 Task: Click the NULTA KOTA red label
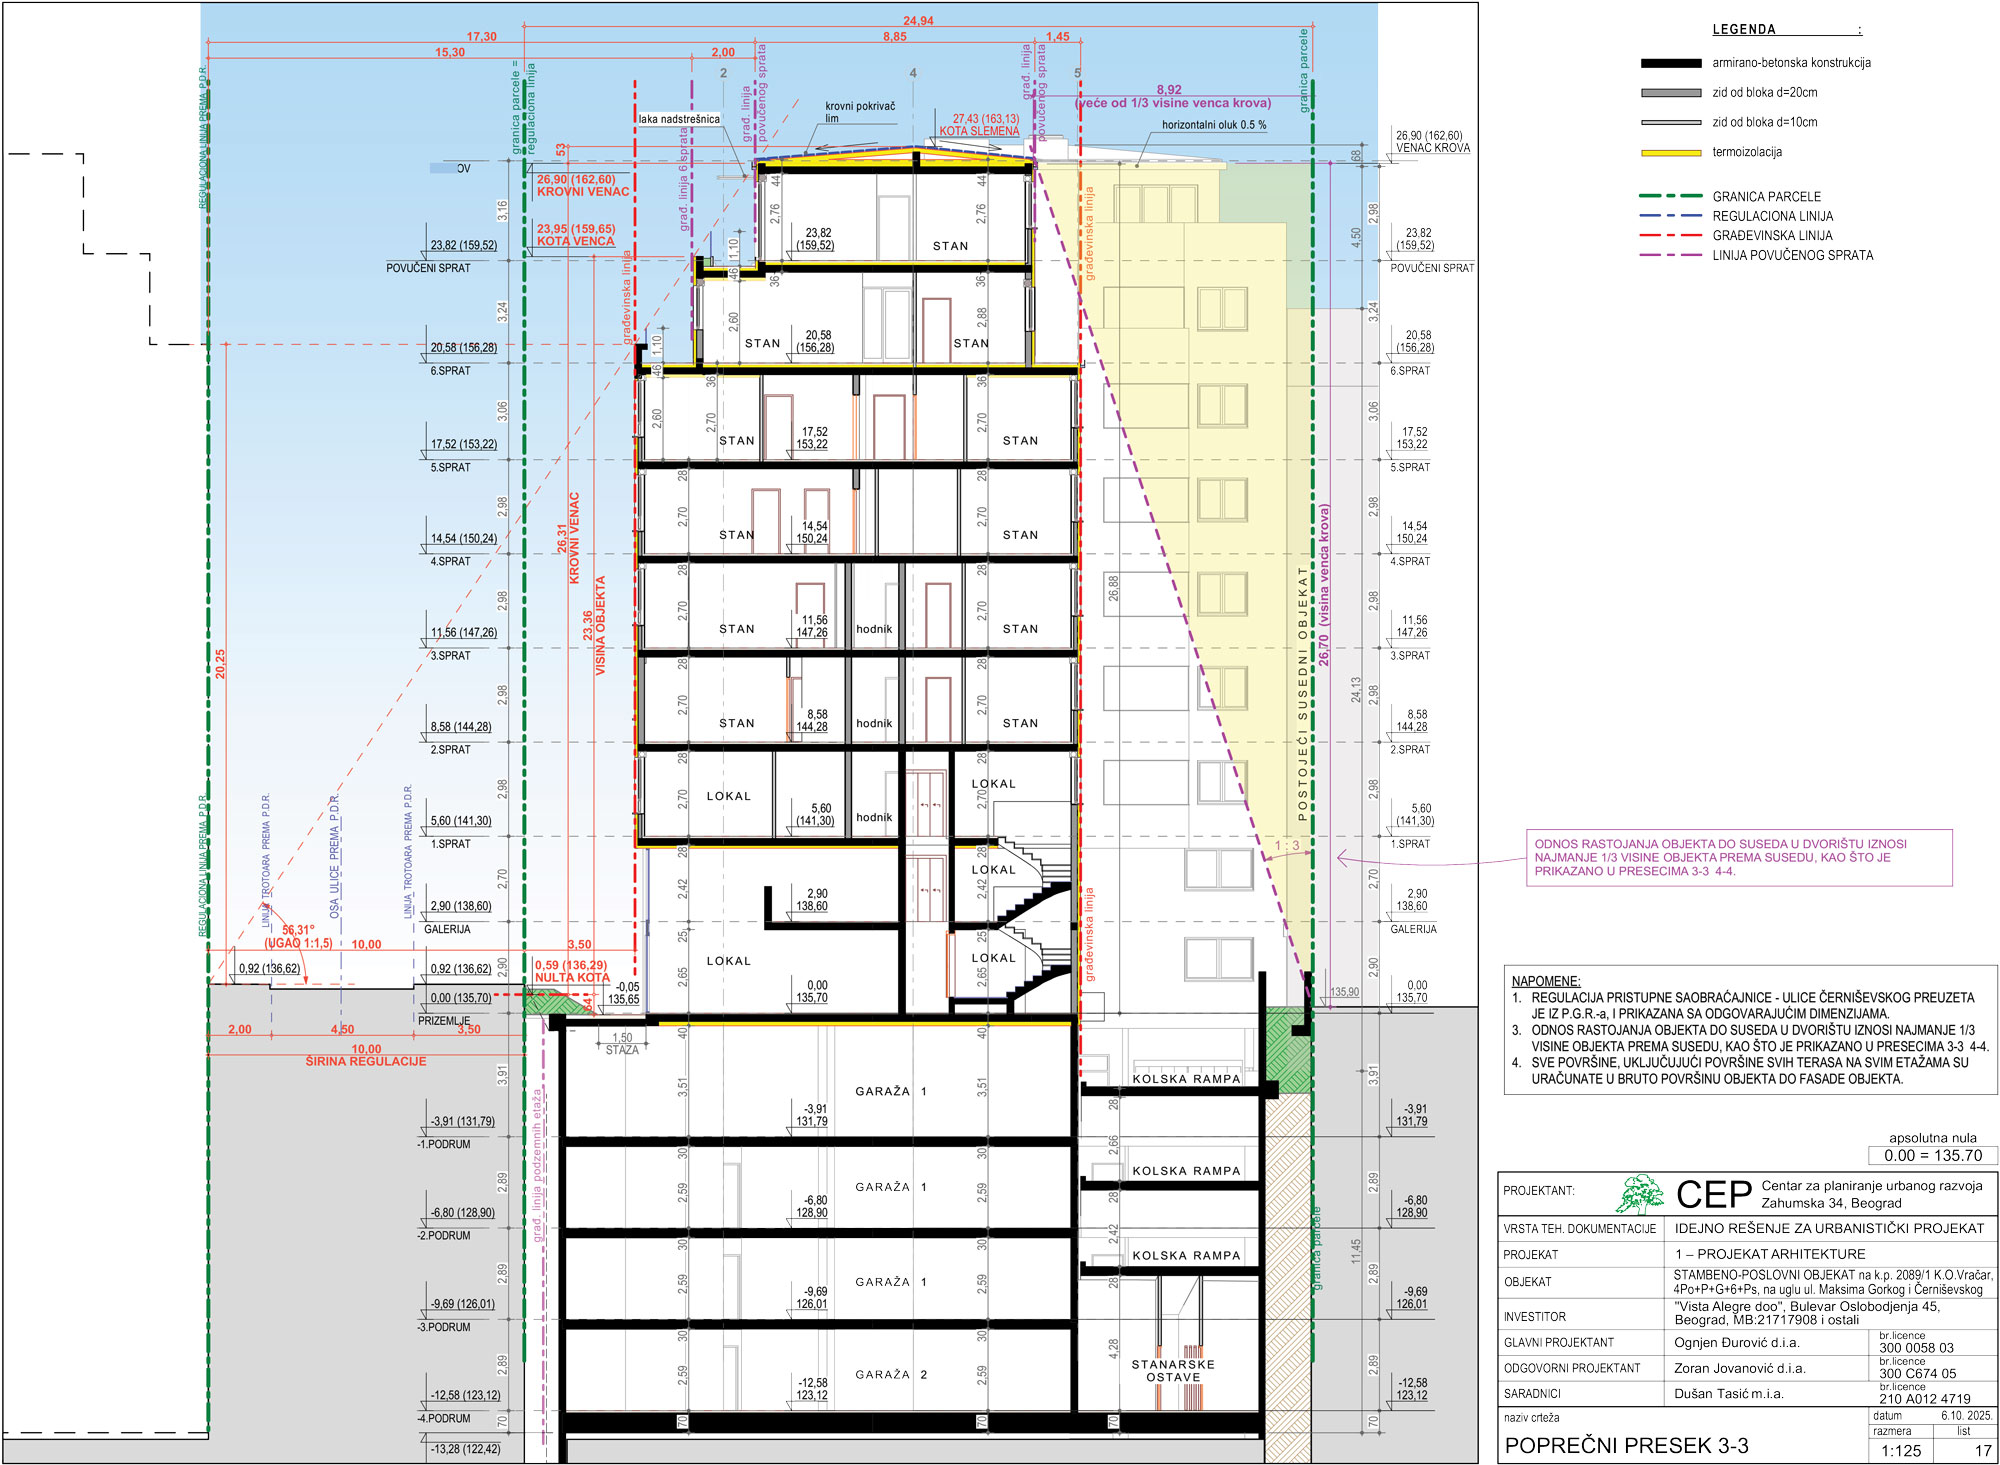[x=571, y=978]
